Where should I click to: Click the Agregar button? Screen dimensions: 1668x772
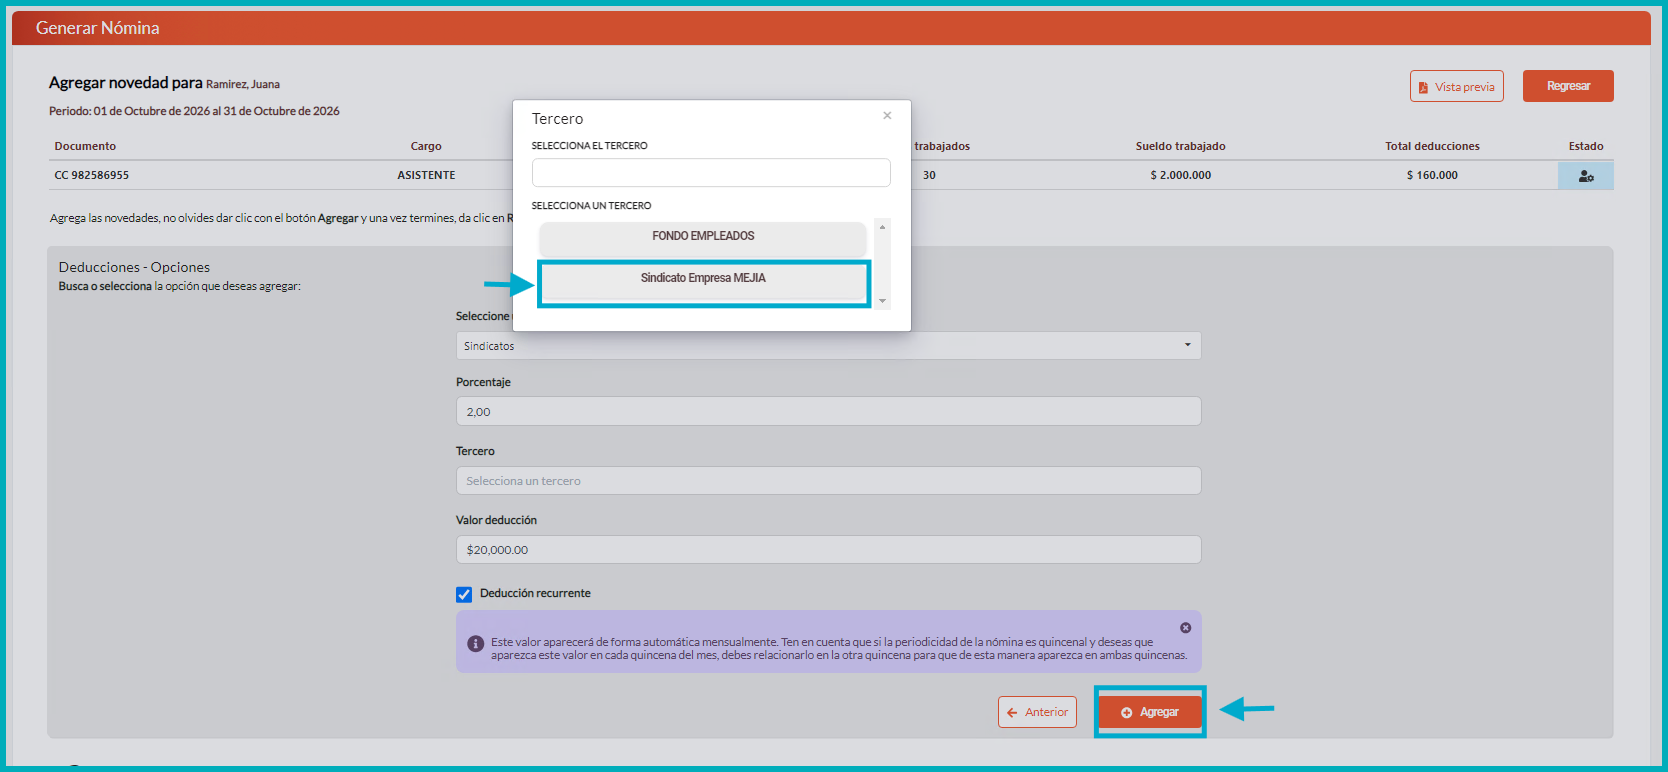(1150, 712)
